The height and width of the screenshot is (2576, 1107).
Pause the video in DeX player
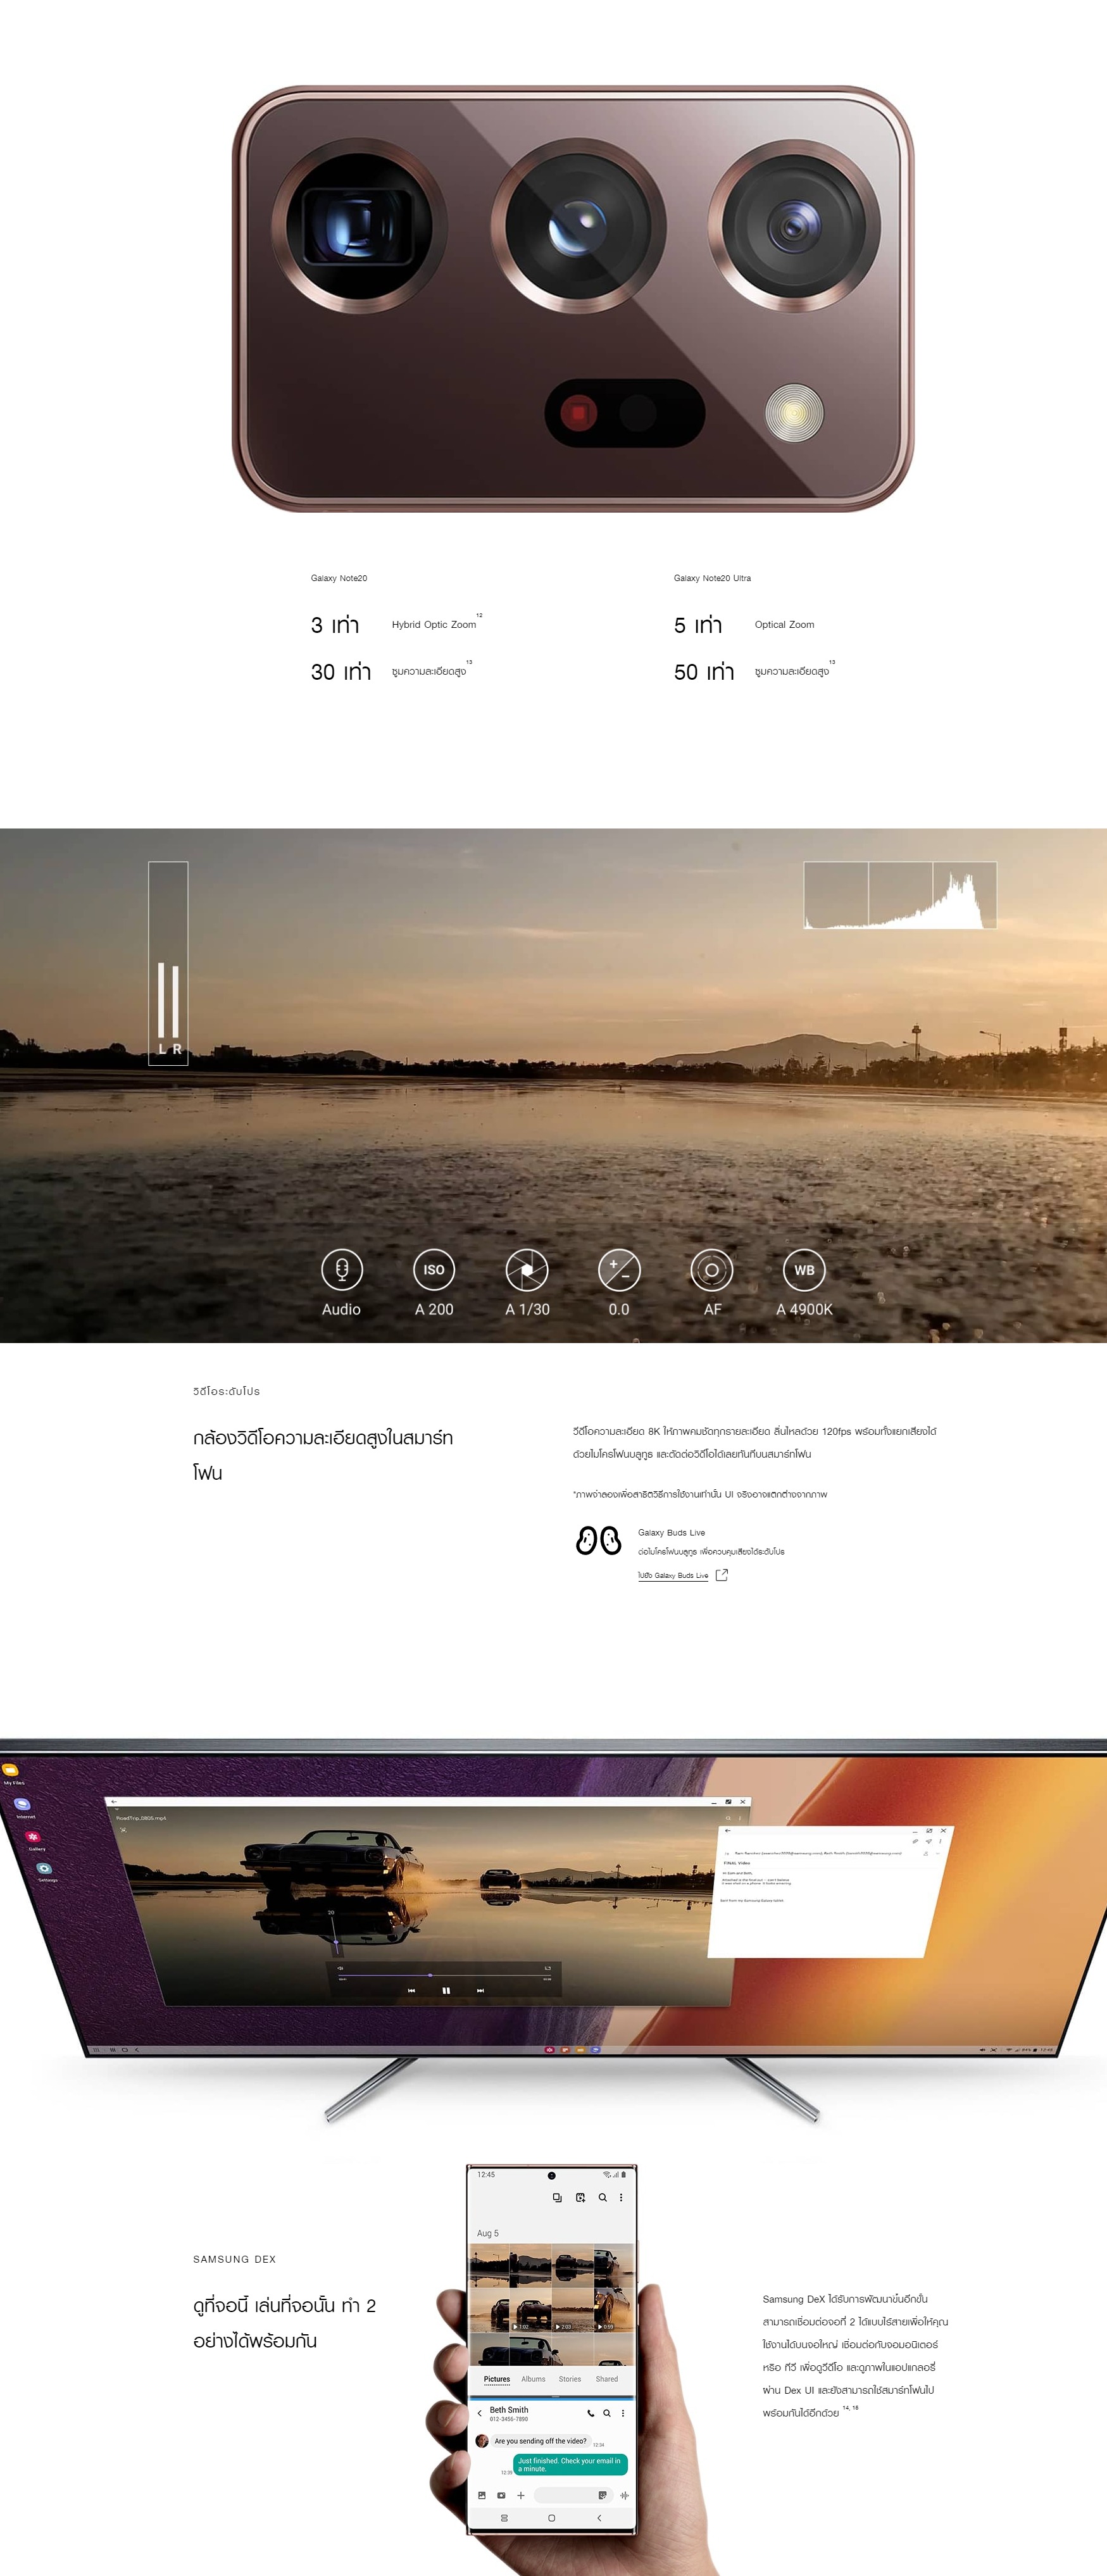pyautogui.click(x=446, y=1990)
